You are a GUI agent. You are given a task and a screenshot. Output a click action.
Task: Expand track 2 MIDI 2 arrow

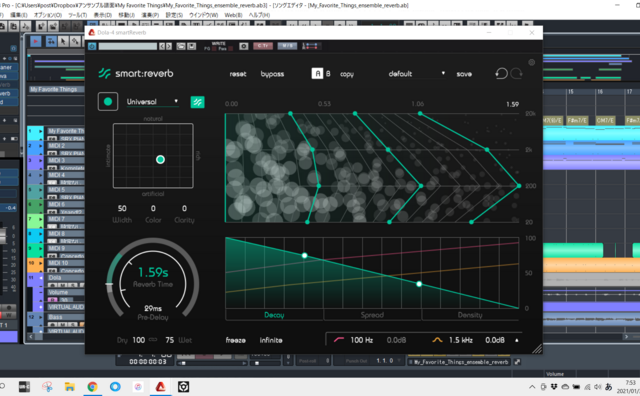(40, 146)
